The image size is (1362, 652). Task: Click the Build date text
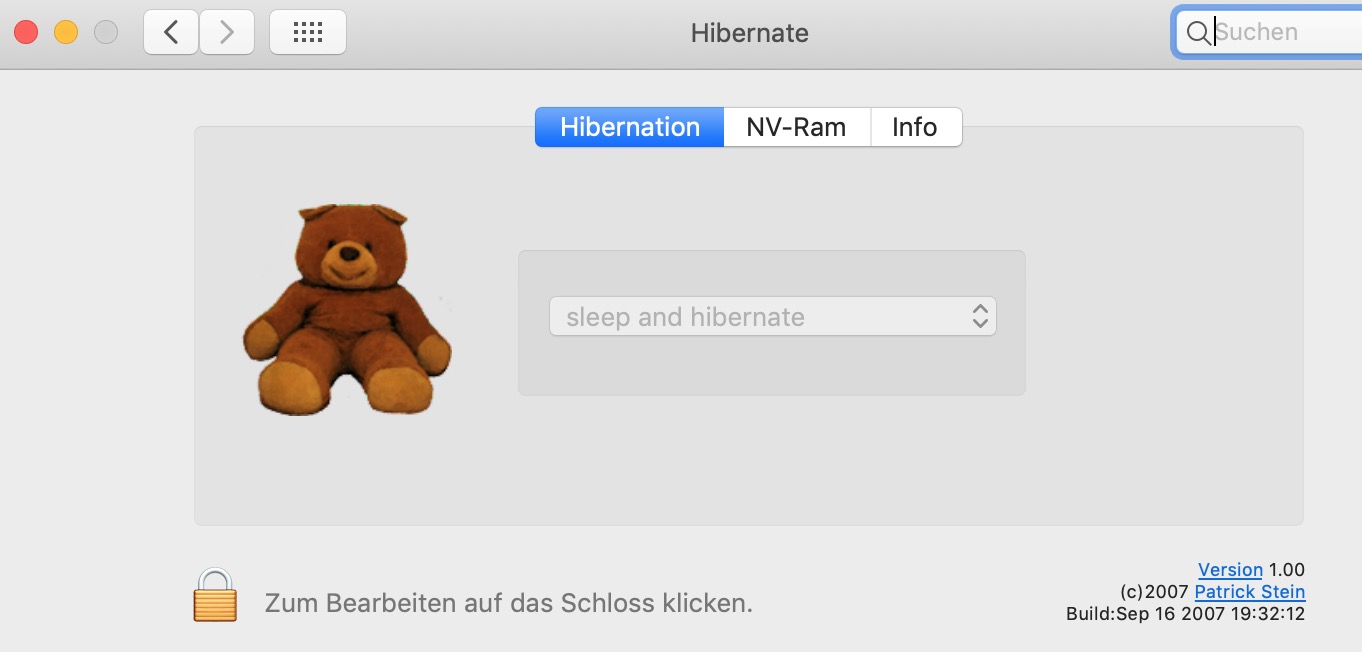(1185, 614)
